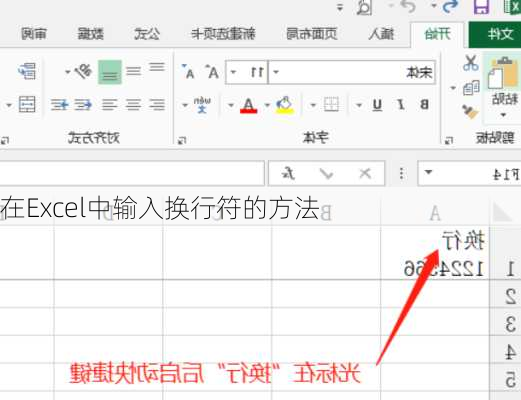Toggle Align Right horizontal alignment
The image size is (521, 400).
[x=110, y=105]
